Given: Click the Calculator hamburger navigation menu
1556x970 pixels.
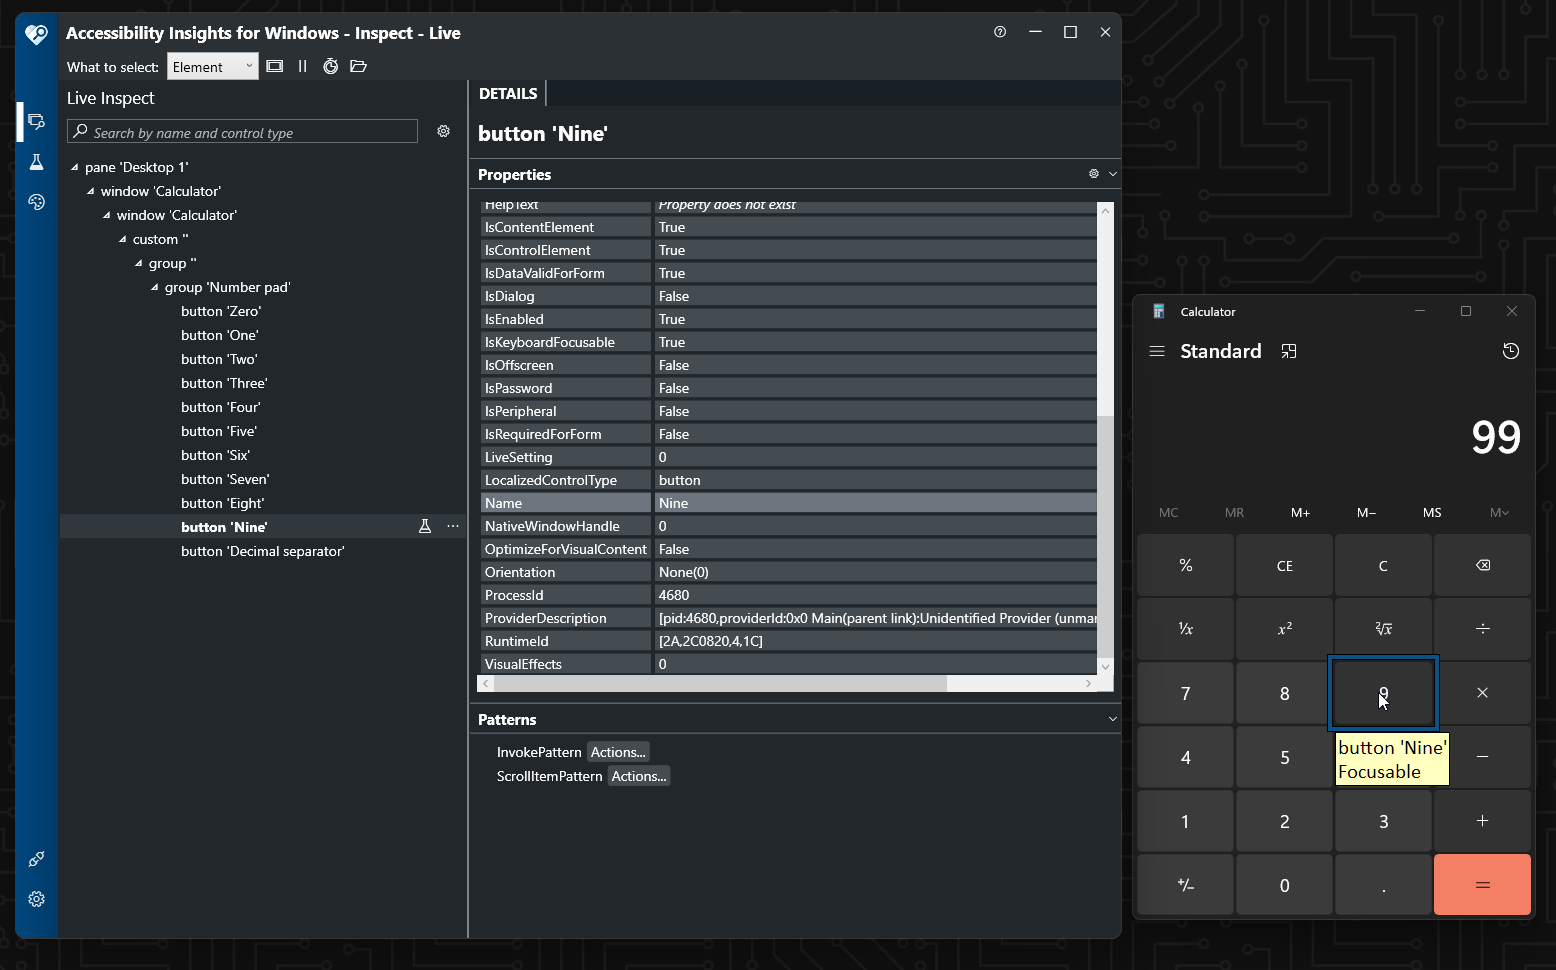Looking at the screenshot, I should coord(1157,351).
